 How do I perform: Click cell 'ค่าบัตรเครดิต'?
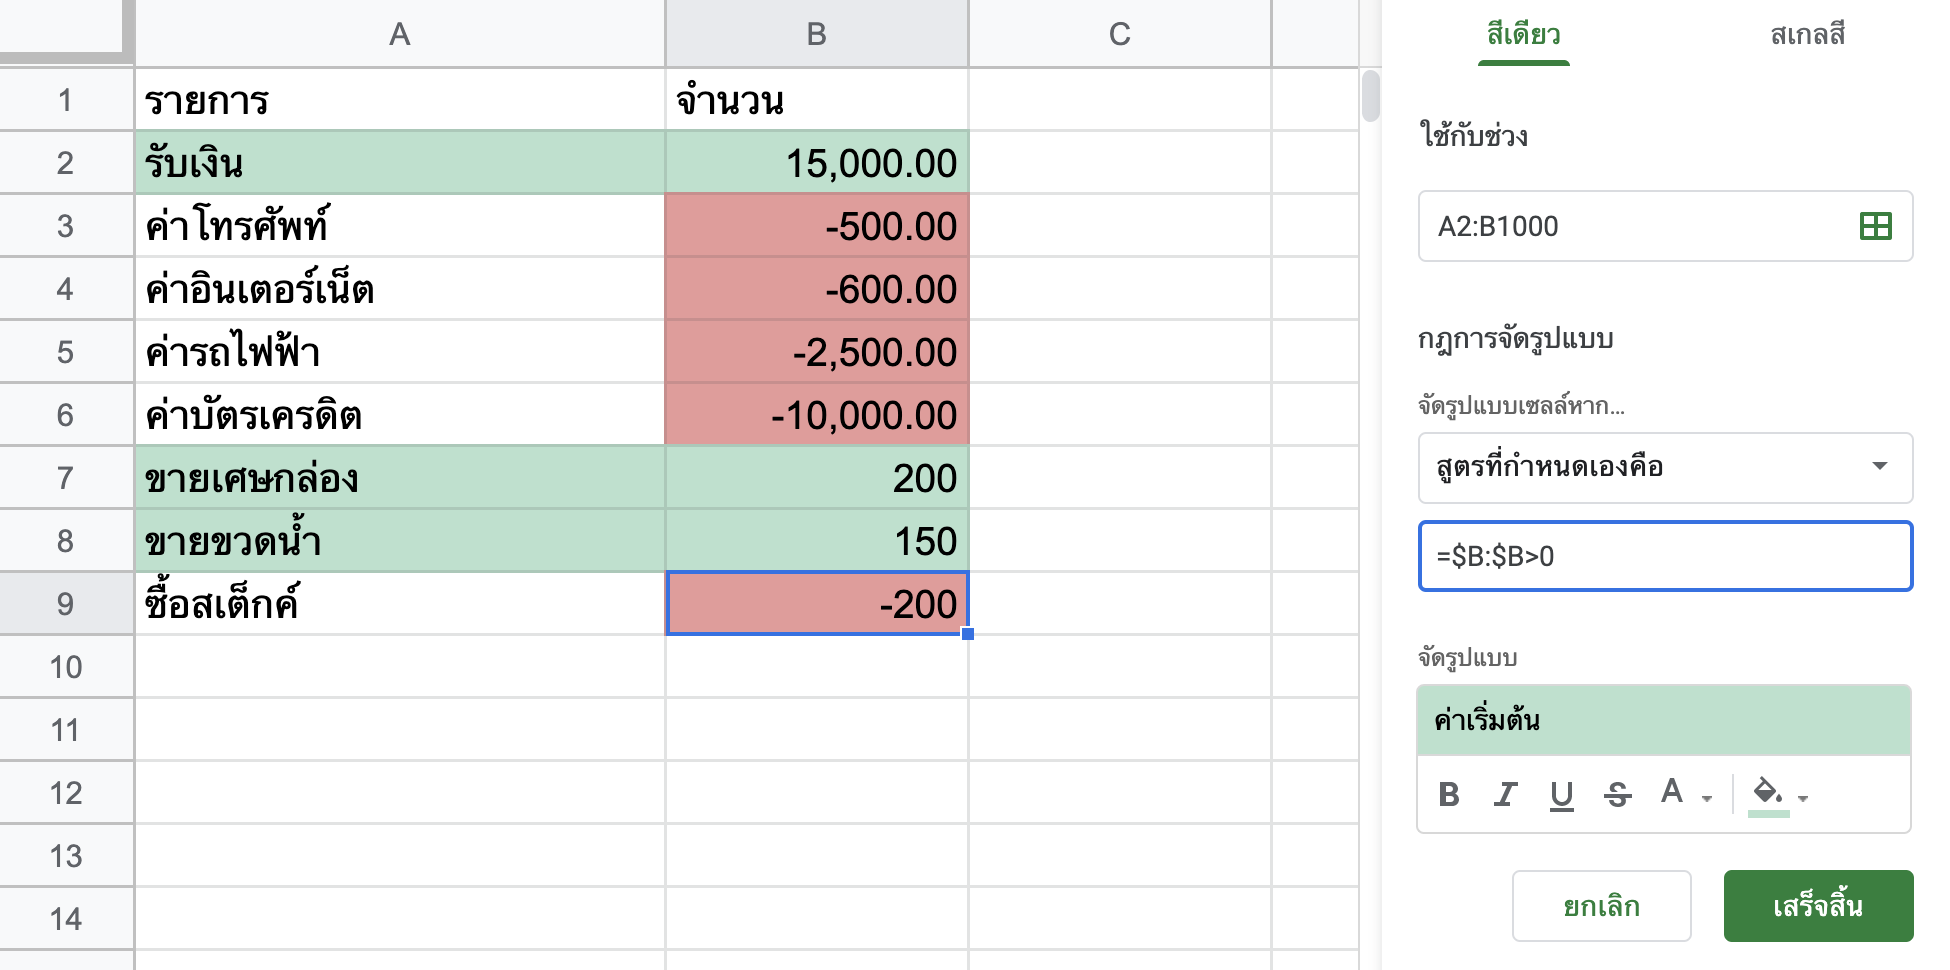(400, 415)
